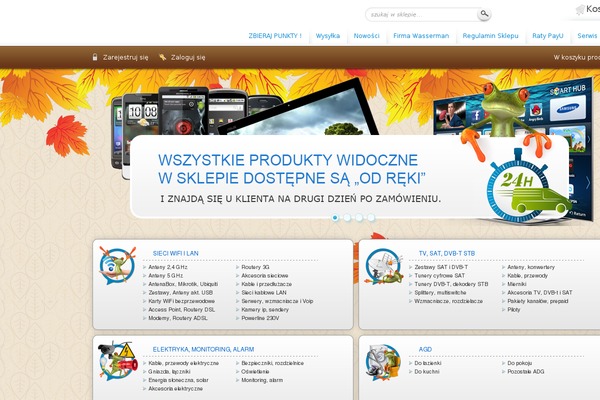Open the Sieci WiFi i LAN category icon
The width and height of the screenshot is (600, 400).
[x=117, y=265]
